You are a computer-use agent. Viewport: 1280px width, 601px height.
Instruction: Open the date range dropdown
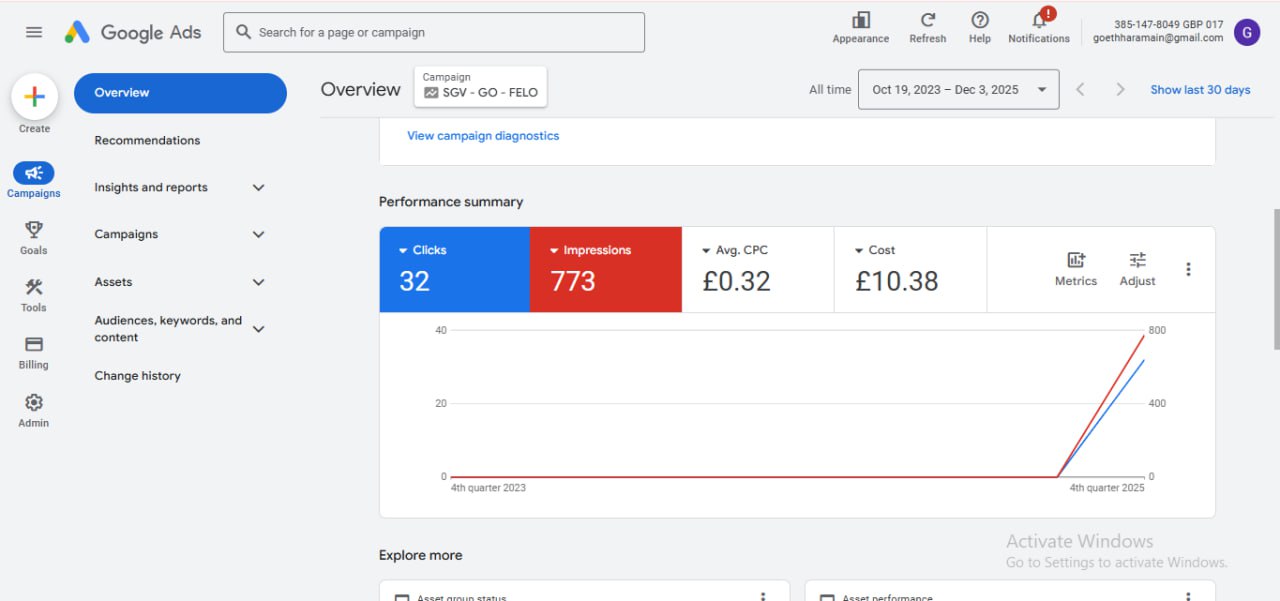959,89
